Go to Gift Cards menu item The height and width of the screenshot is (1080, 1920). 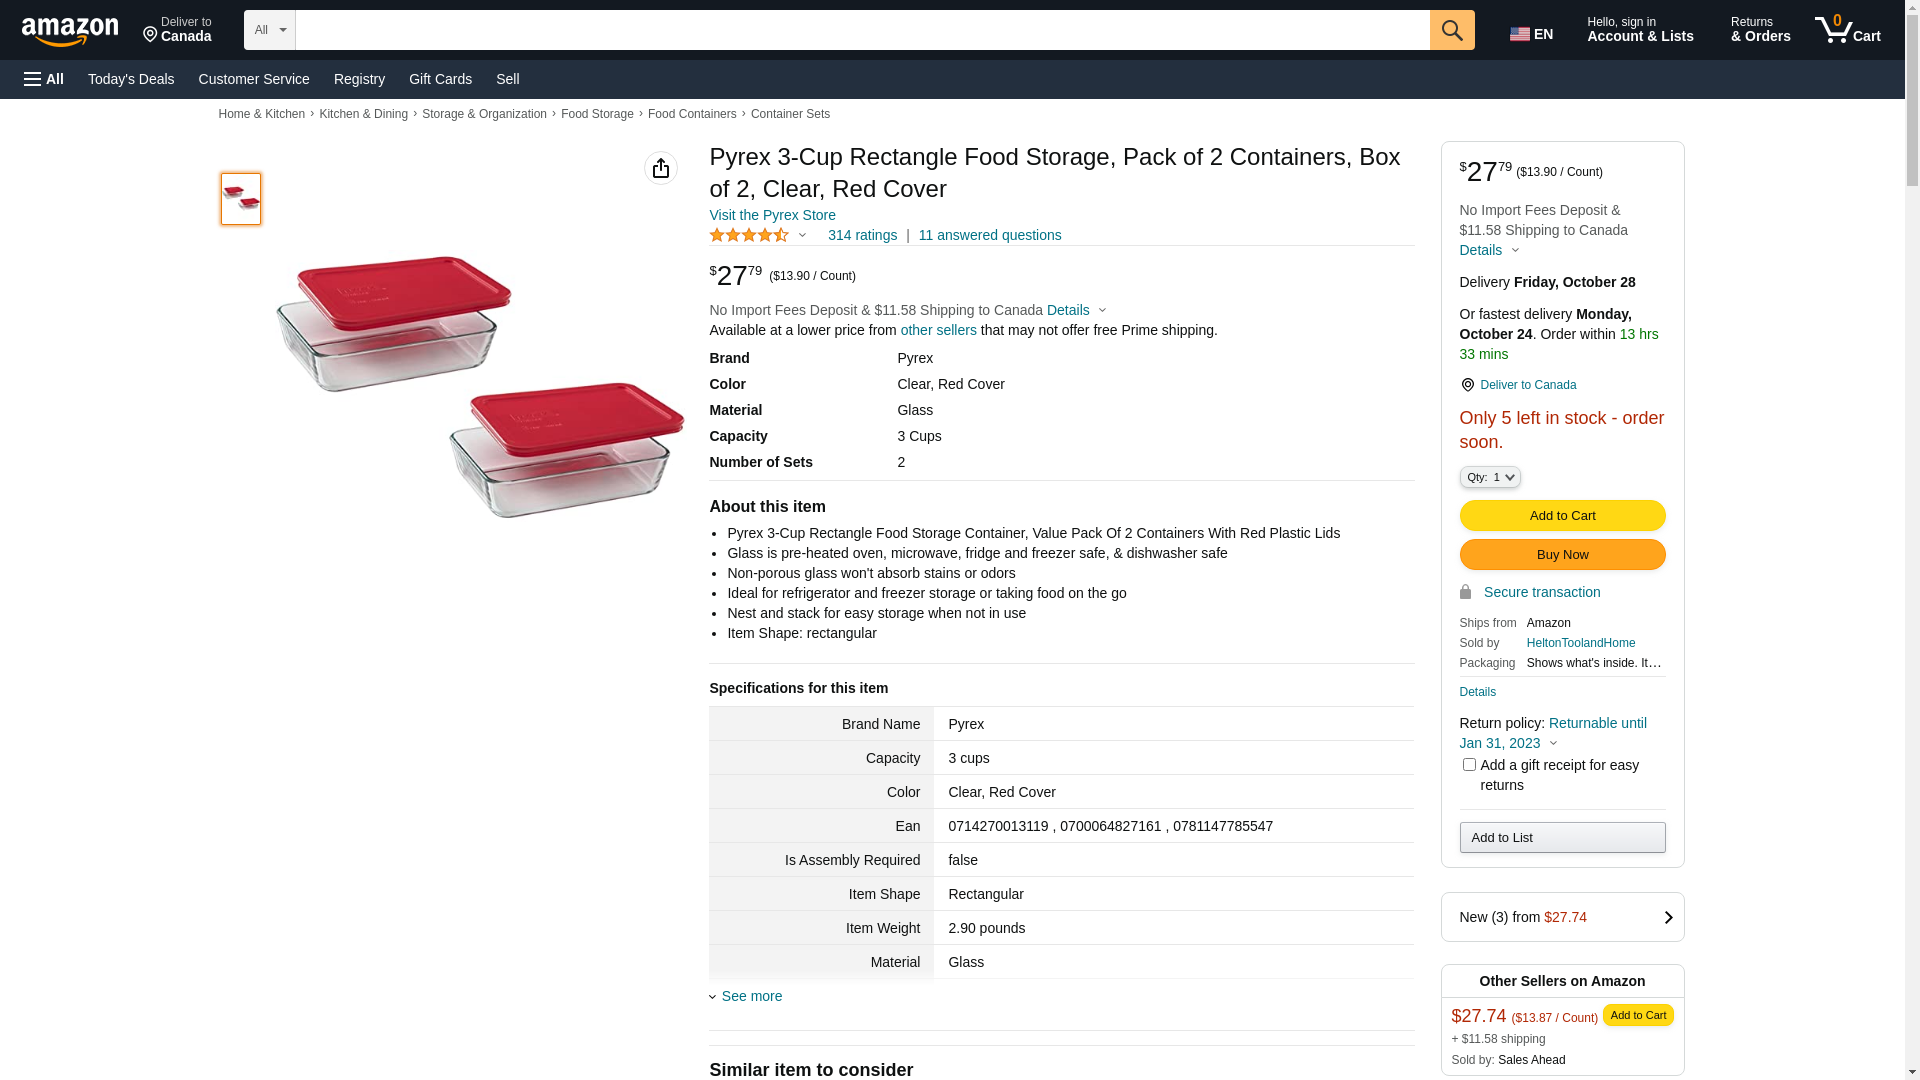(x=440, y=79)
